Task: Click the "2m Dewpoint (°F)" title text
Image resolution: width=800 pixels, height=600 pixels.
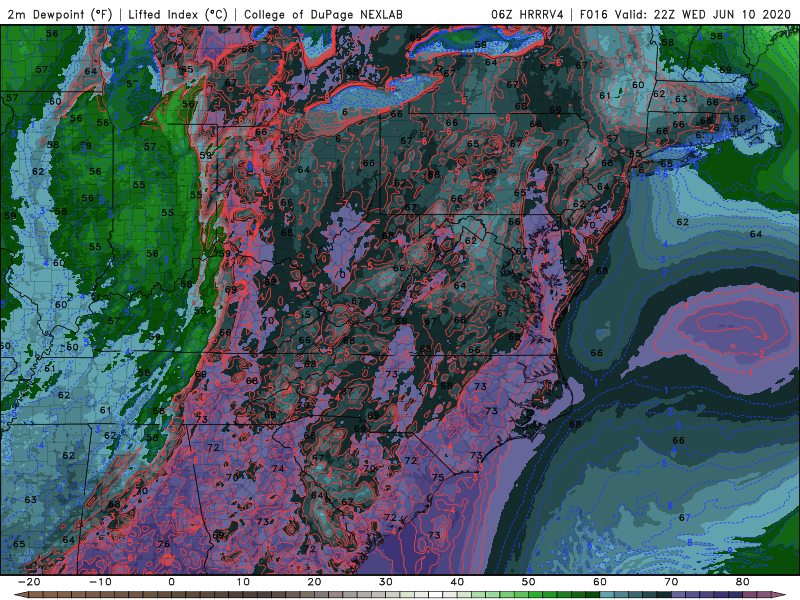Action: (60, 14)
